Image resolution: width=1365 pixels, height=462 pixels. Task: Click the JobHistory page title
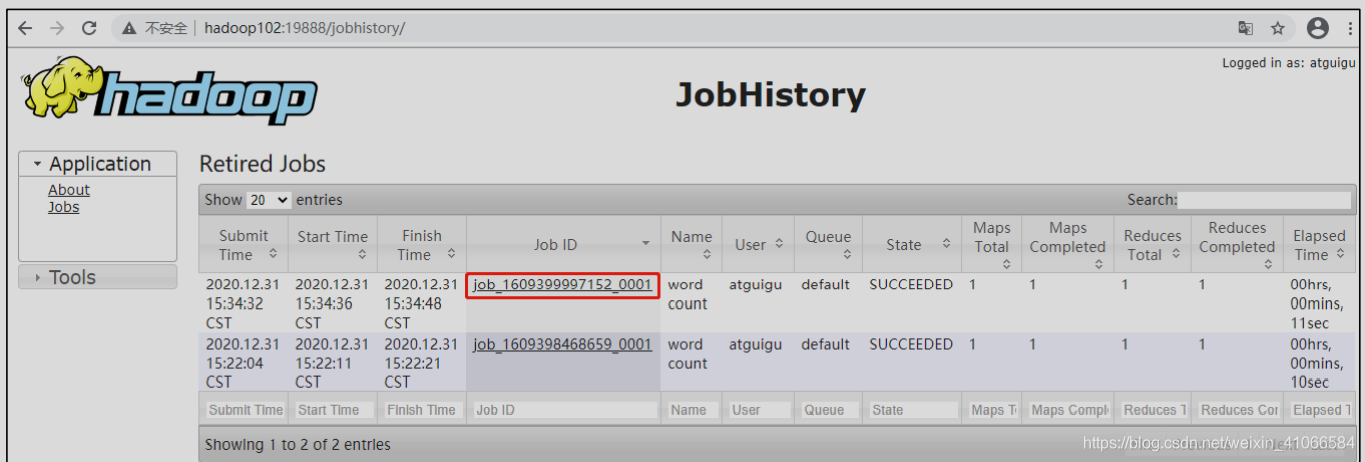(770, 95)
